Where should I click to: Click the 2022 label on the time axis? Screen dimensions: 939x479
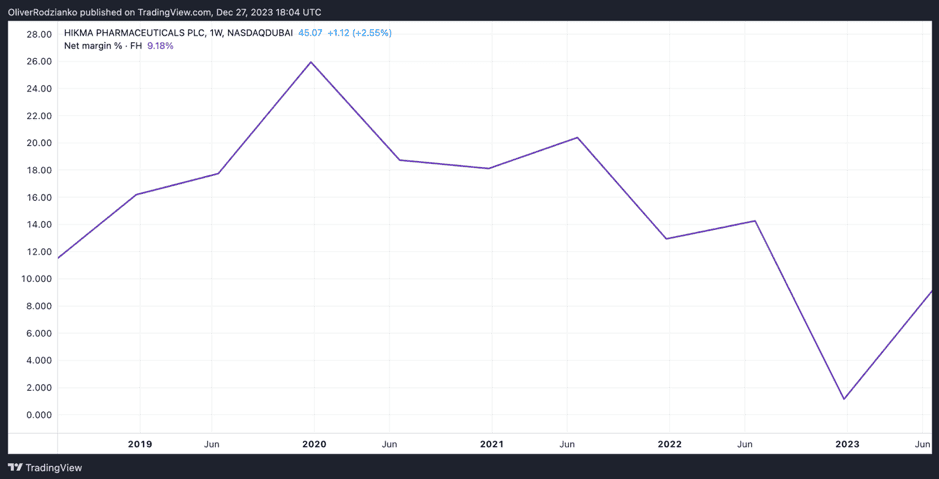tap(669, 444)
